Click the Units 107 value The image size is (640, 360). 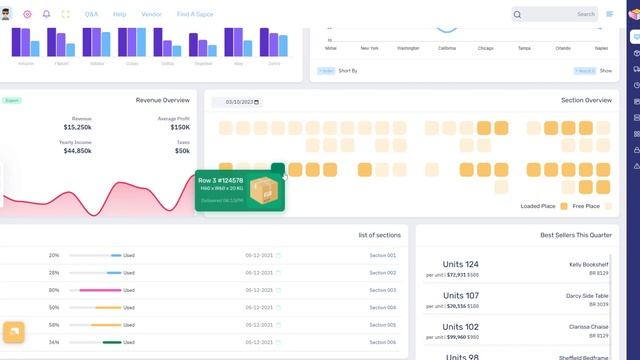(461, 296)
